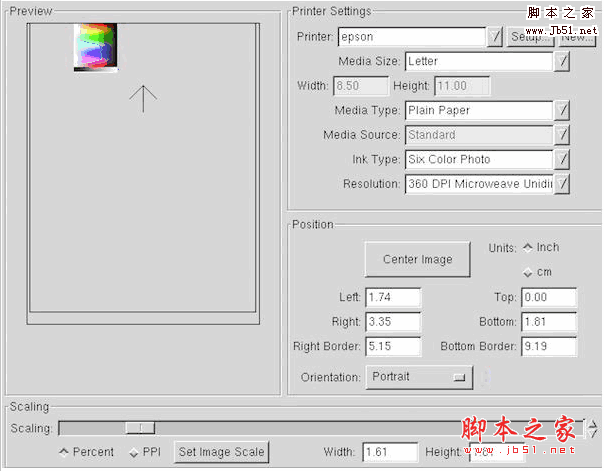Click the Top position field 0.00
The width and height of the screenshot is (604, 471).
click(549, 297)
